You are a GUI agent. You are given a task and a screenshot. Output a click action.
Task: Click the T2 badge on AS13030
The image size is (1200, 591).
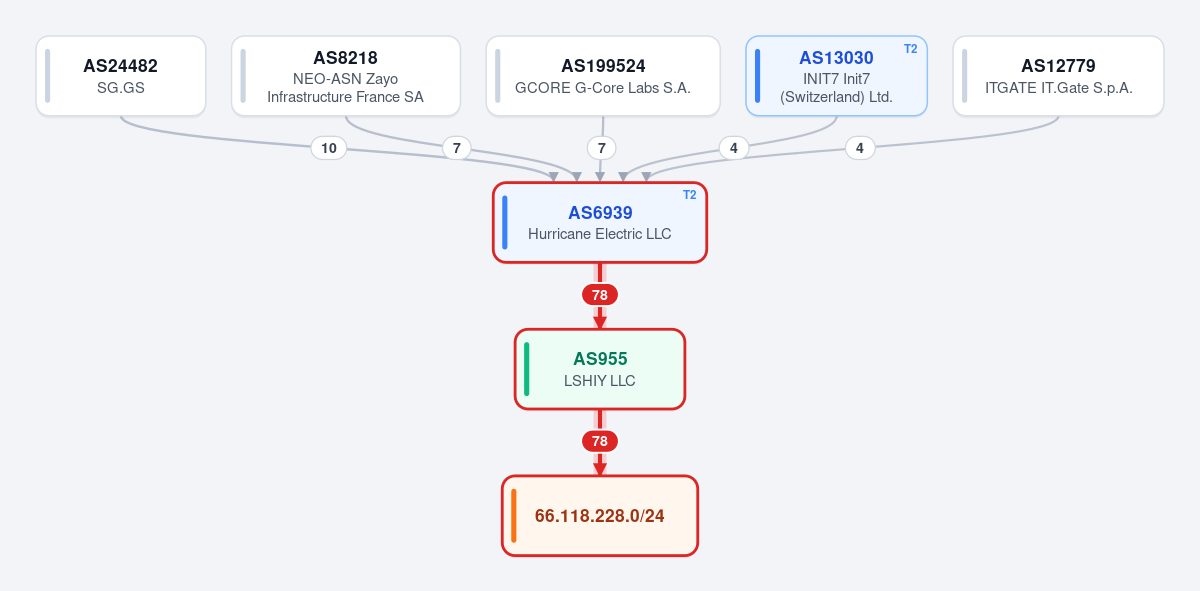coord(910,49)
